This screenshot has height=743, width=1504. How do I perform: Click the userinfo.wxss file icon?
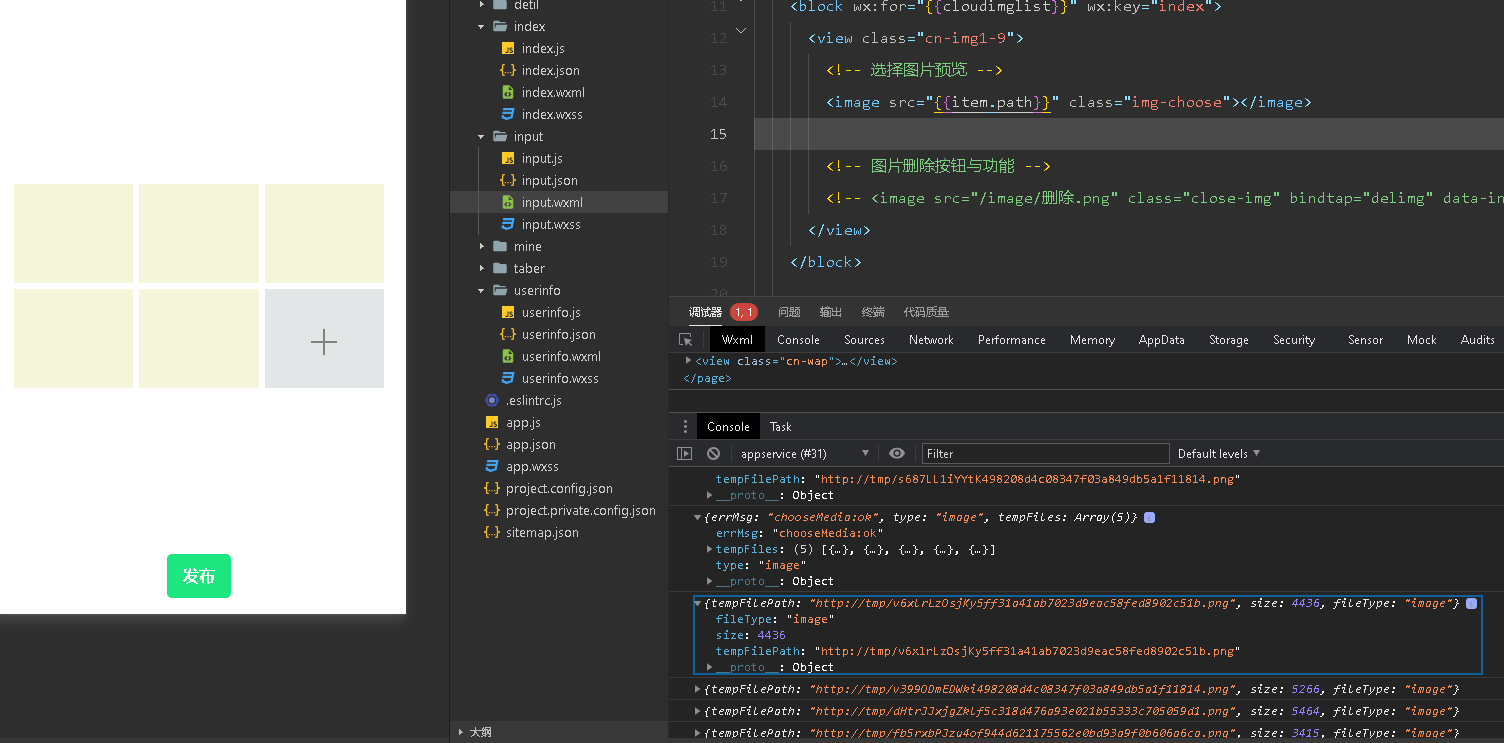coord(508,379)
